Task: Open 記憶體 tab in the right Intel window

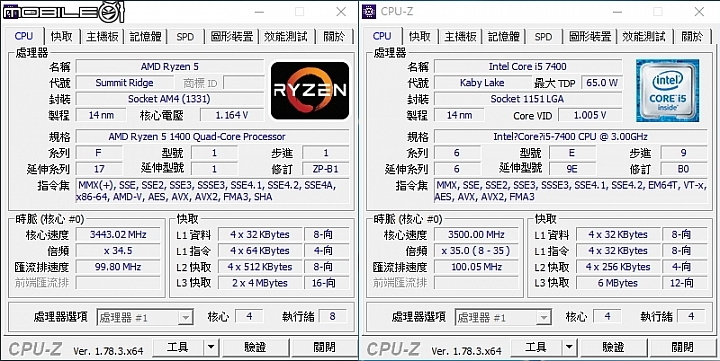Action: tap(503, 36)
